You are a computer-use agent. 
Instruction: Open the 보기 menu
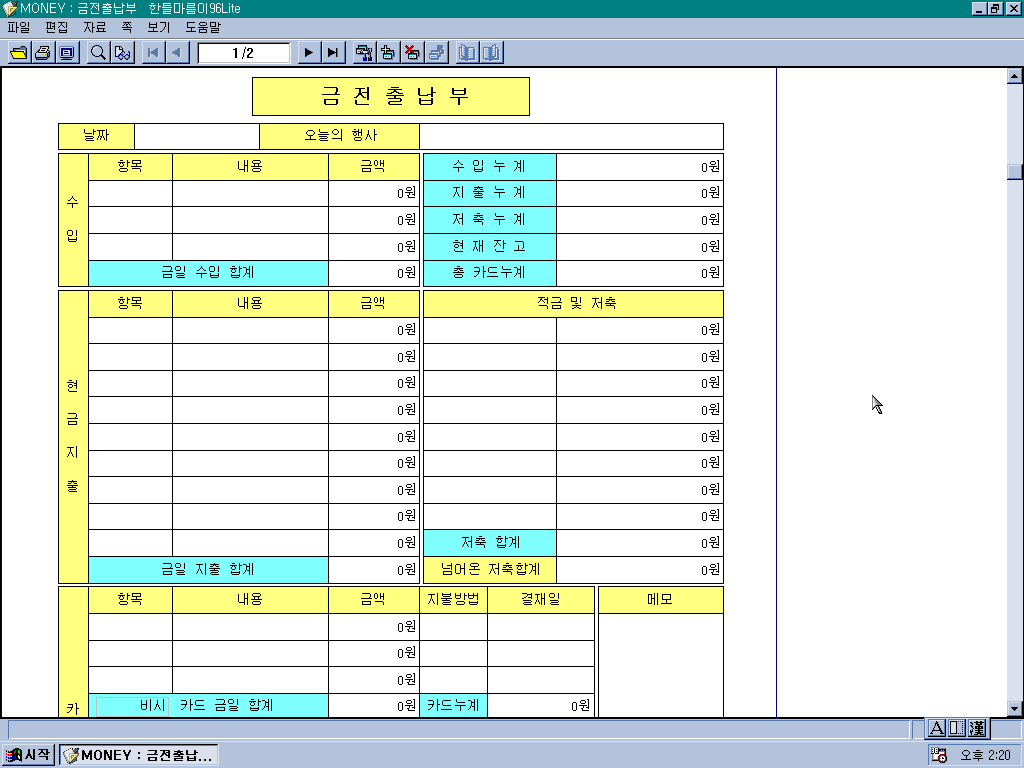click(x=159, y=27)
